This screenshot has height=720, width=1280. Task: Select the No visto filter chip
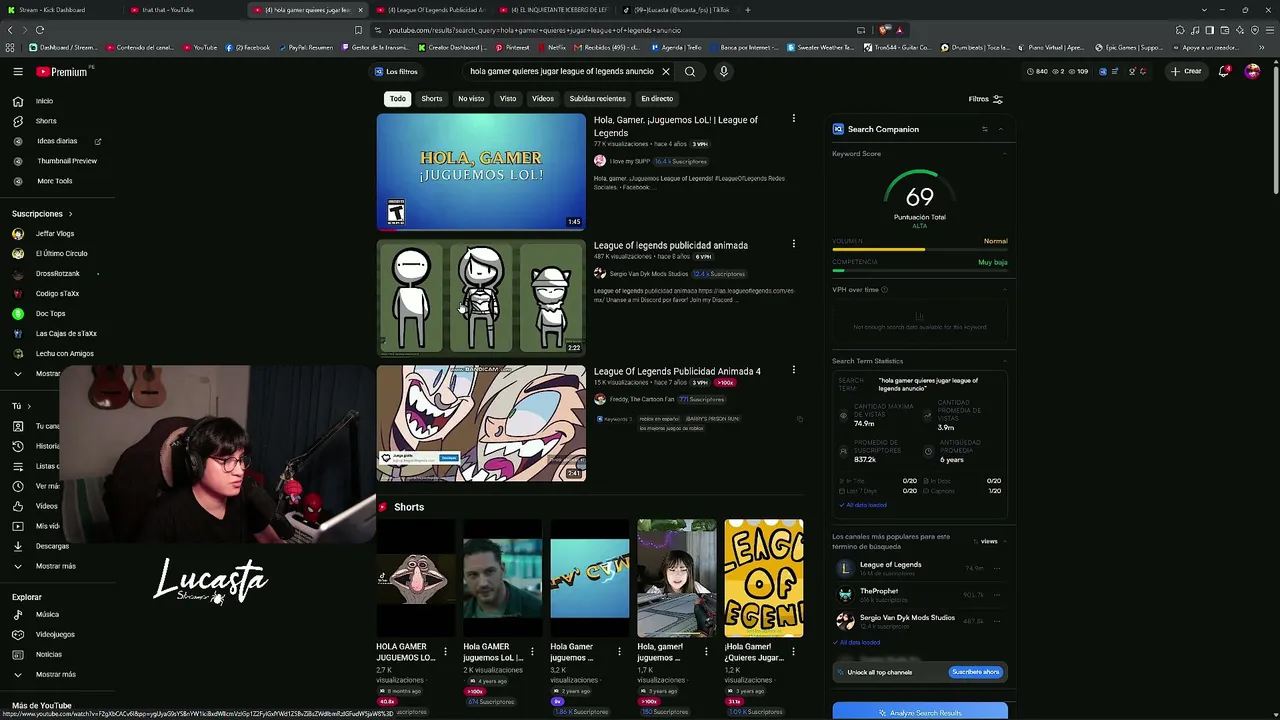471,99
